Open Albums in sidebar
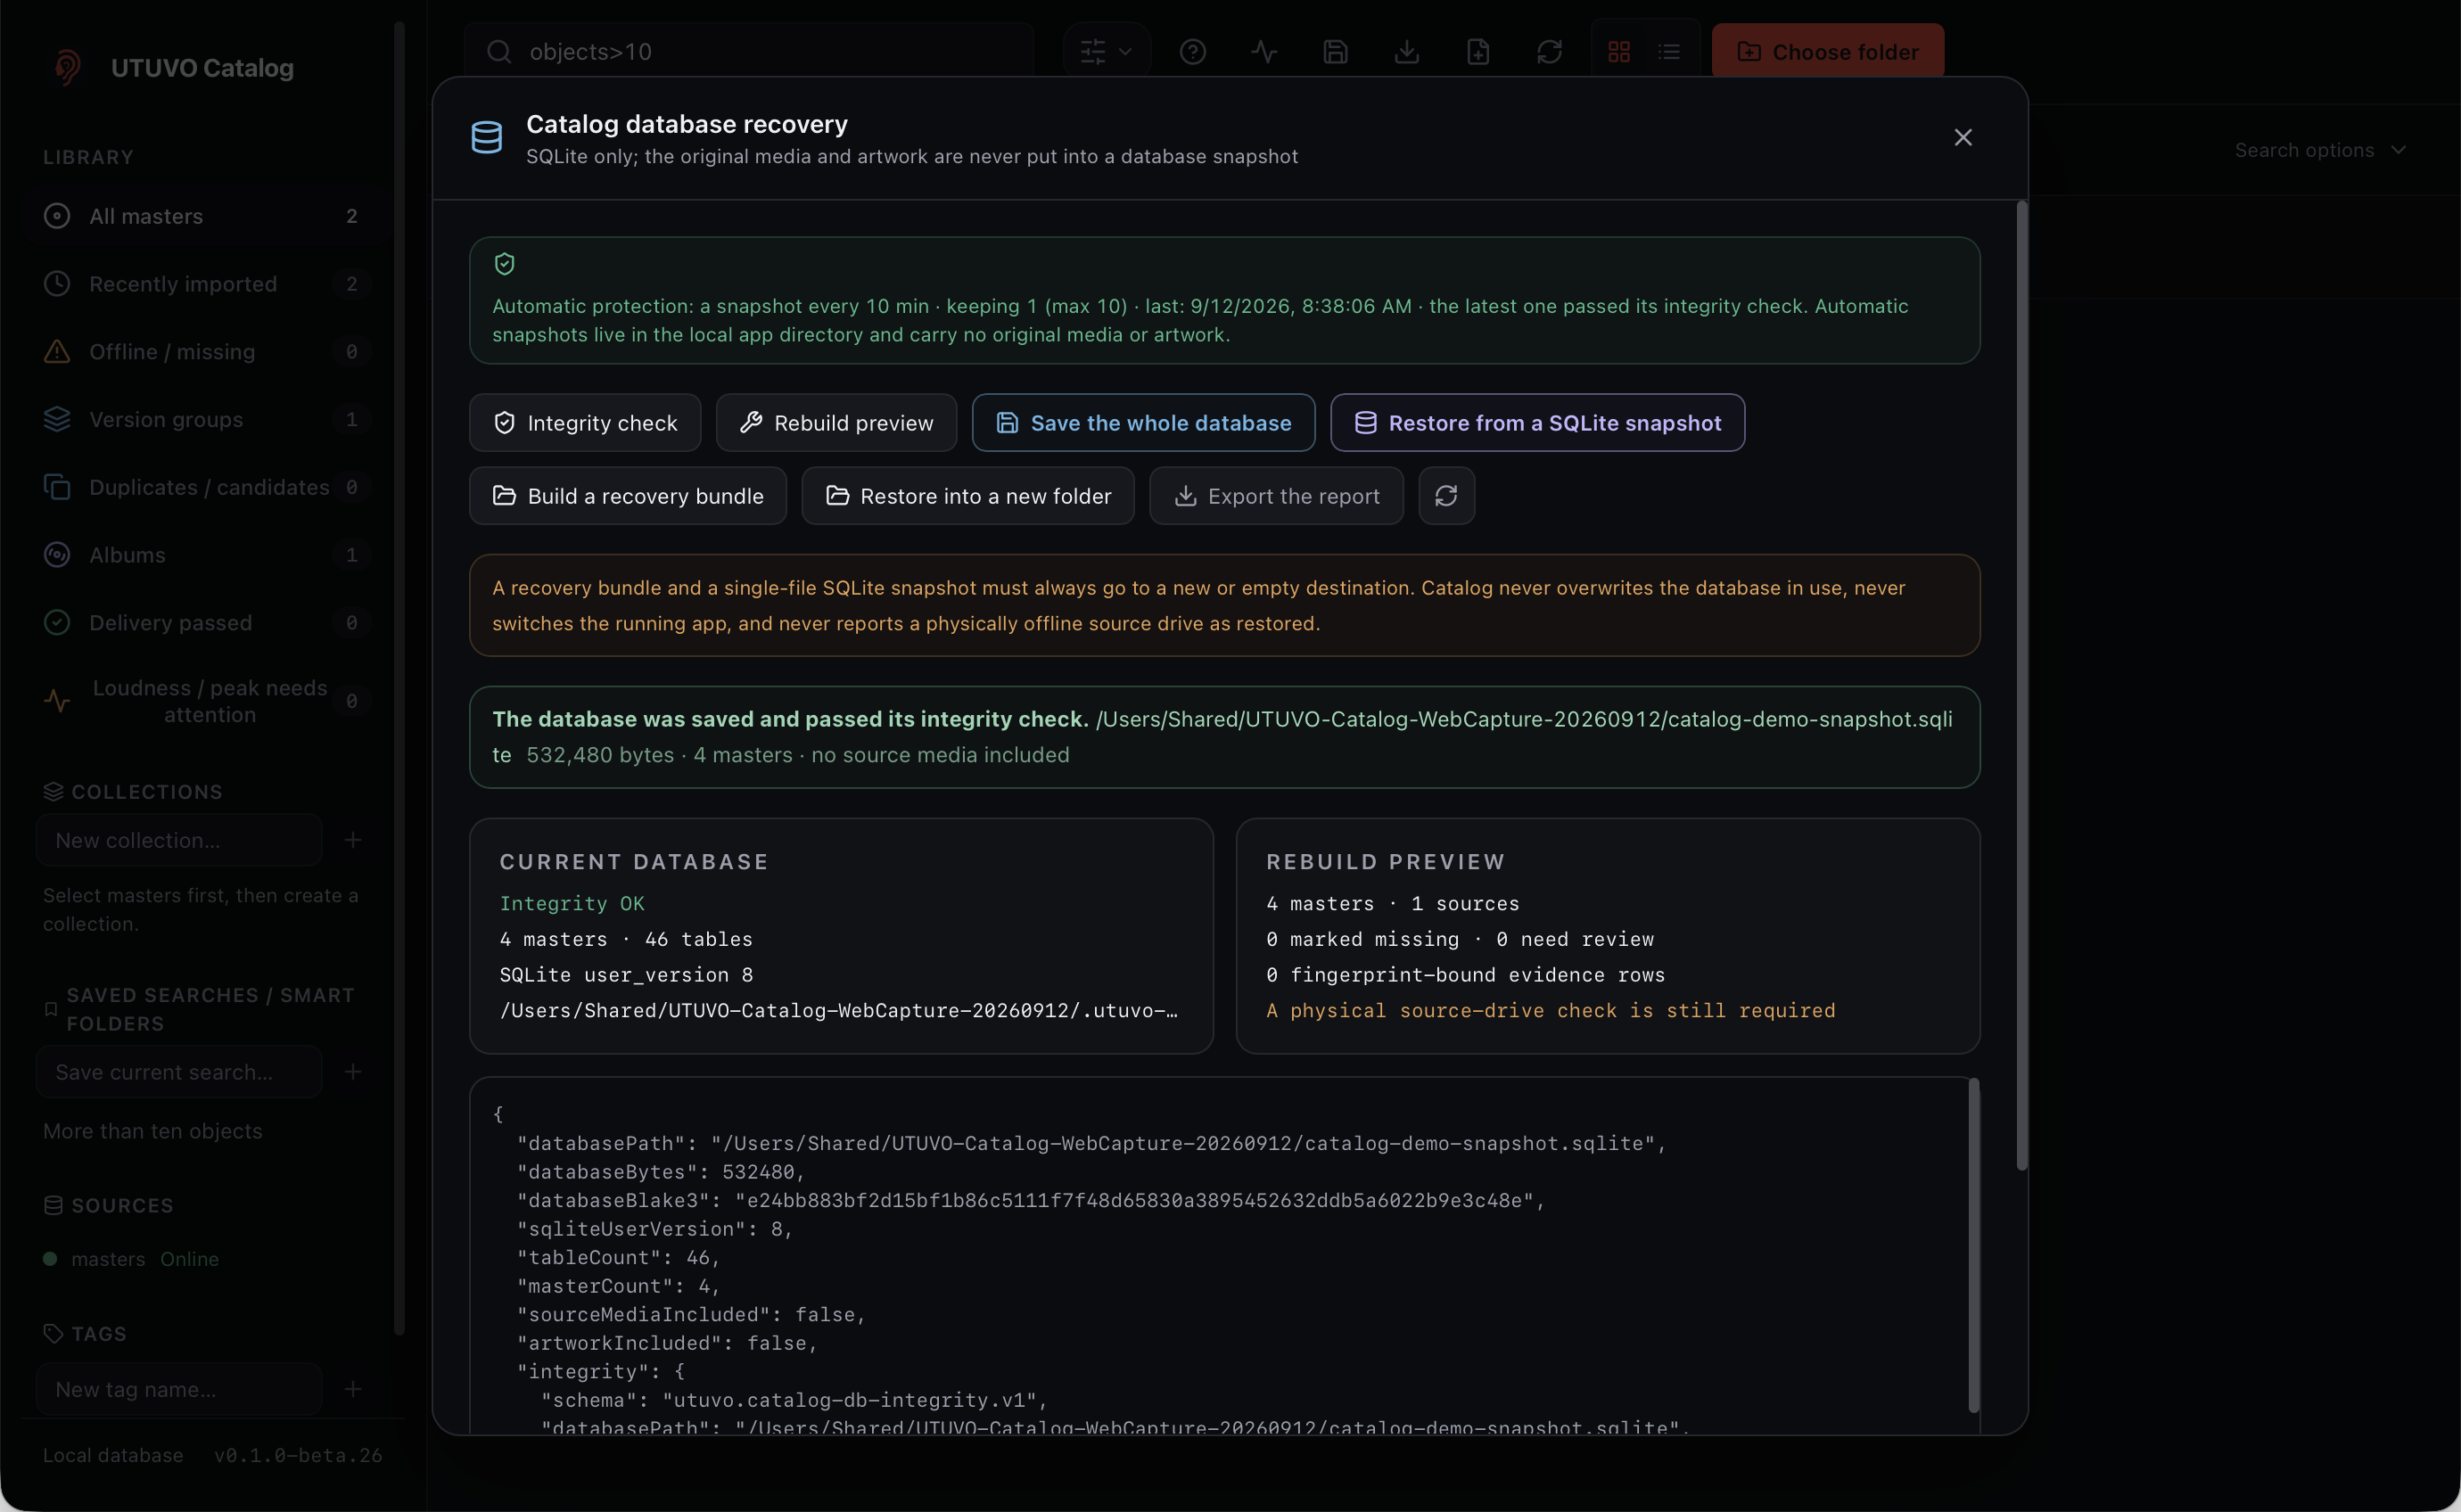2461x1512 pixels. [207, 555]
